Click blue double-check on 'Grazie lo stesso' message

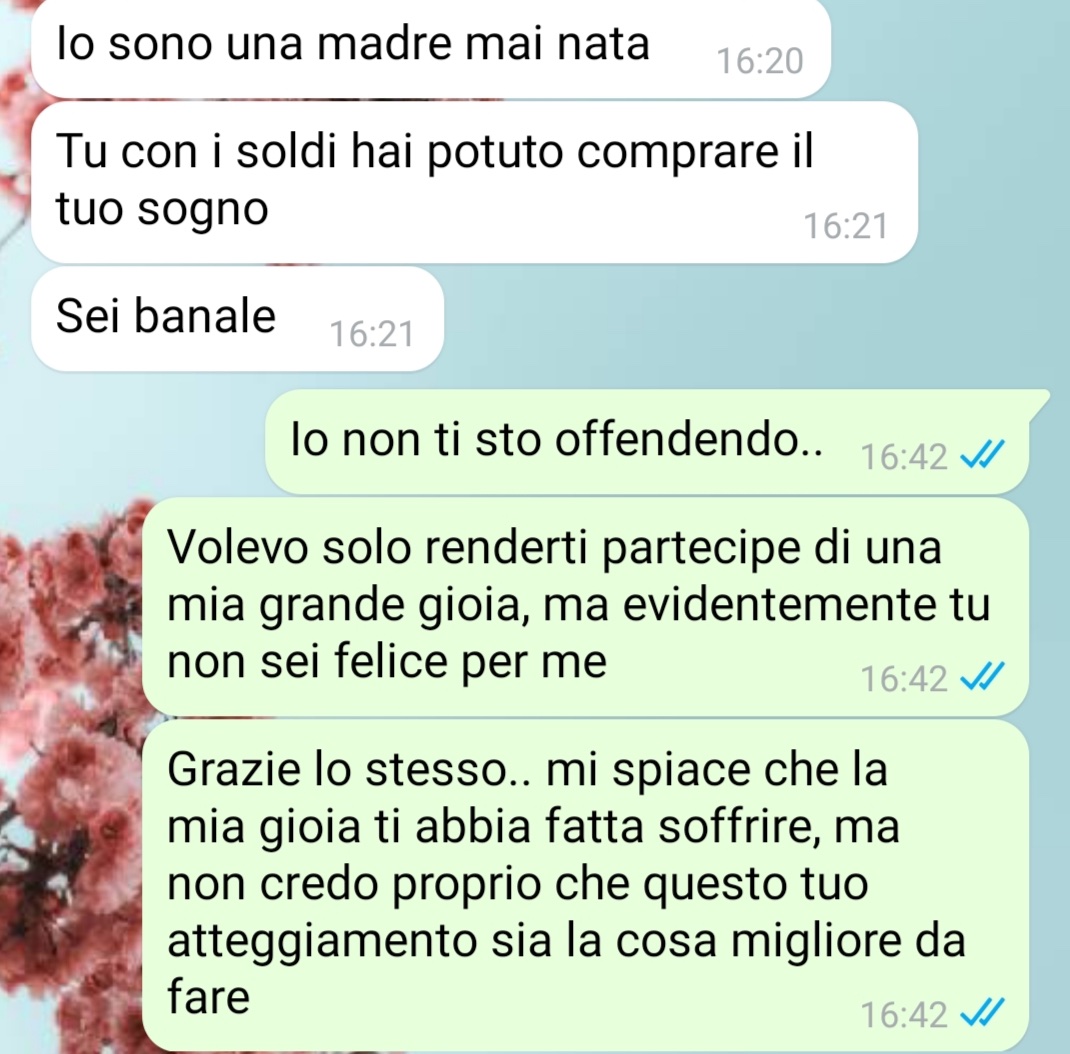[x=982, y=1013]
